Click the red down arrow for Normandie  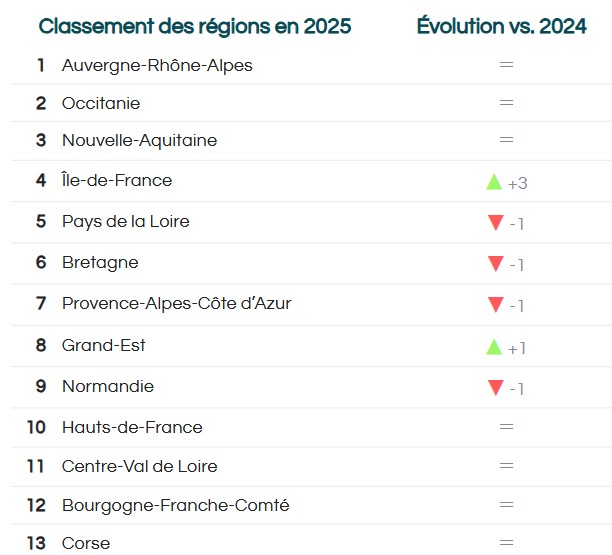496,388
